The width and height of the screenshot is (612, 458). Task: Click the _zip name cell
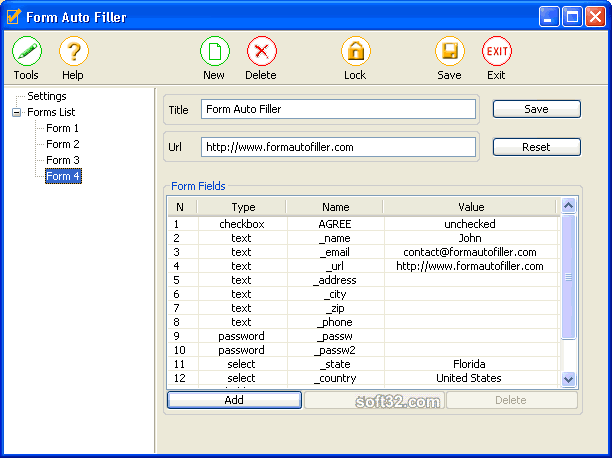coord(335,308)
